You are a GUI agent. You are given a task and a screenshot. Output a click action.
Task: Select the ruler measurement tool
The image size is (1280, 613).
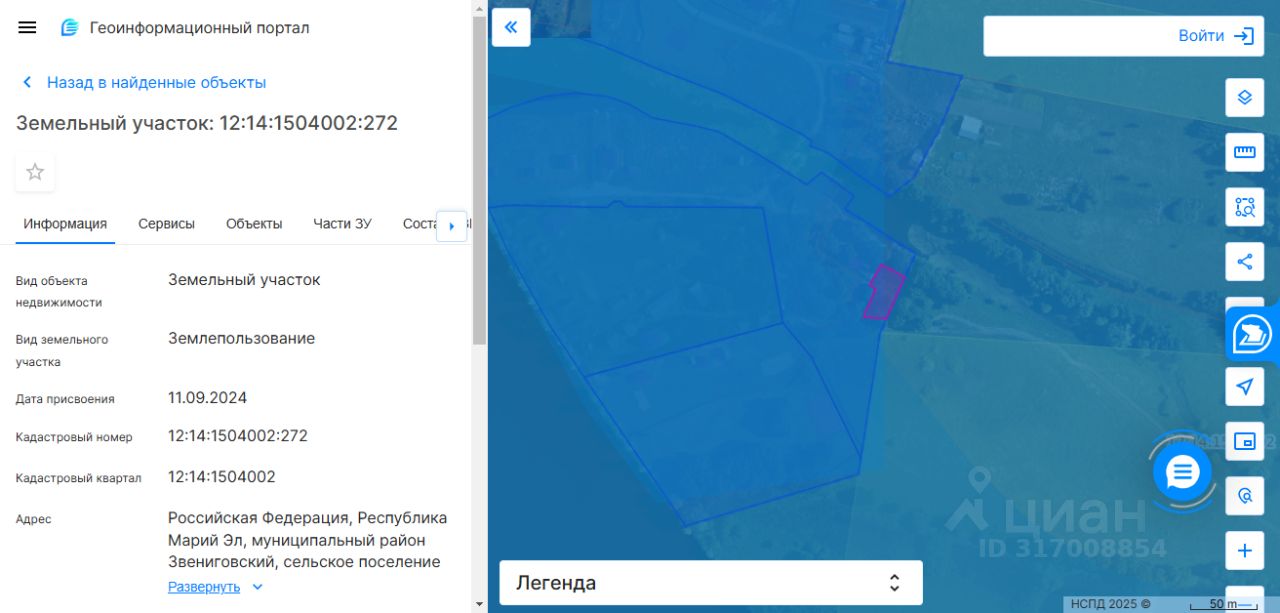[1245, 152]
